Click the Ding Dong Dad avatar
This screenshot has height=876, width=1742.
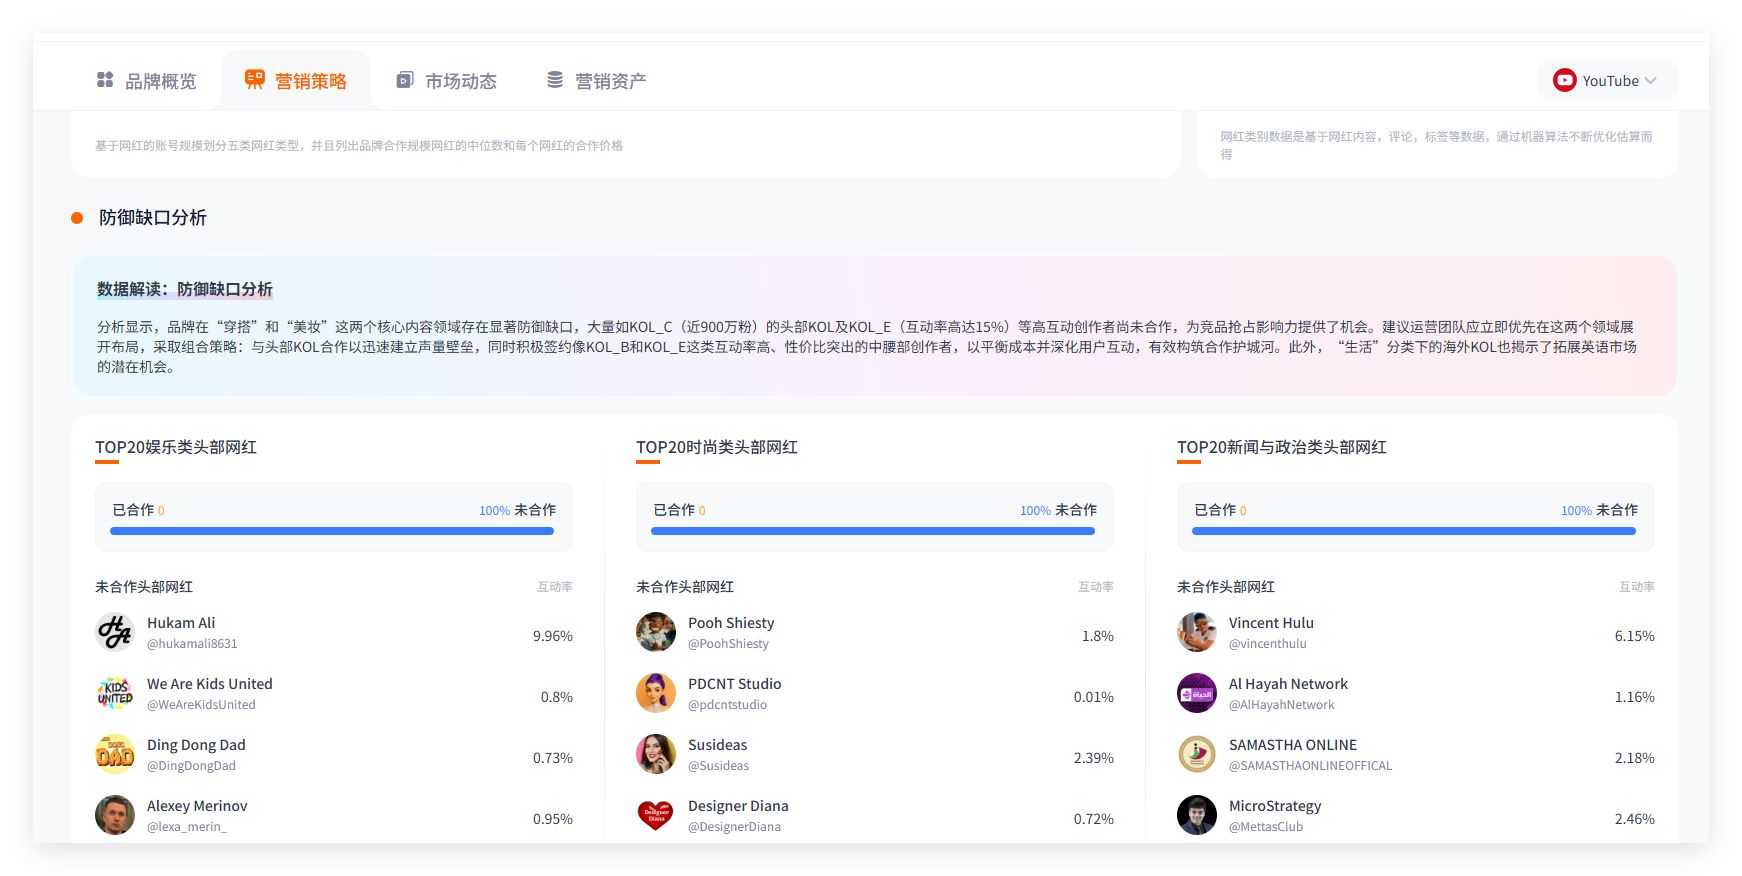[x=115, y=754]
